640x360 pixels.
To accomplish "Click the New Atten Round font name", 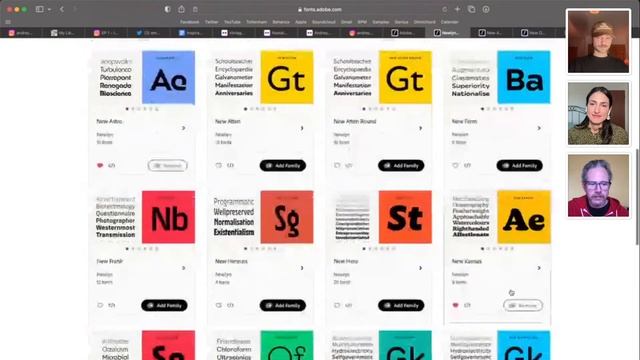I will coord(354,121).
